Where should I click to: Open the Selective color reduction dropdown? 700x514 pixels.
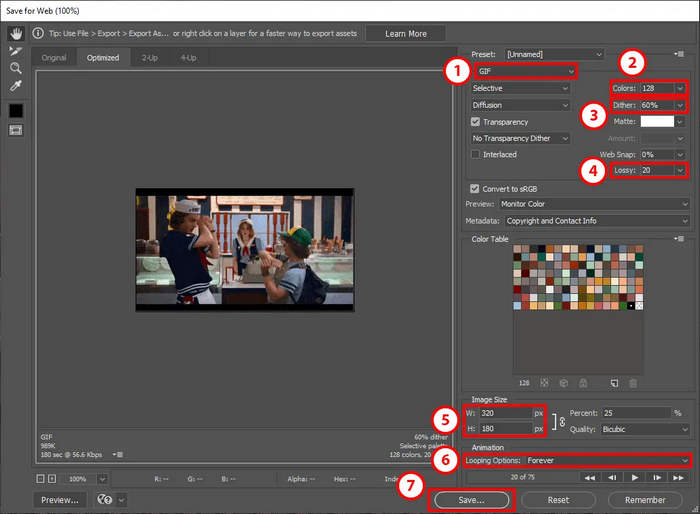[520, 88]
